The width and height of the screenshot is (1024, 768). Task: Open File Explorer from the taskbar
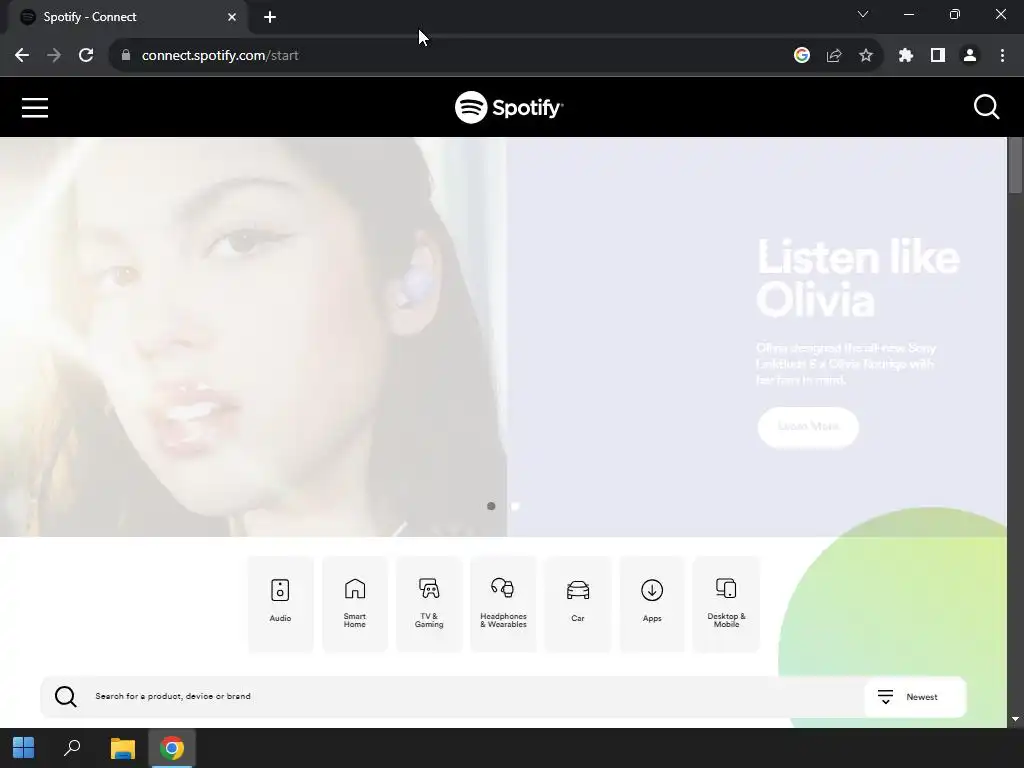click(122, 748)
